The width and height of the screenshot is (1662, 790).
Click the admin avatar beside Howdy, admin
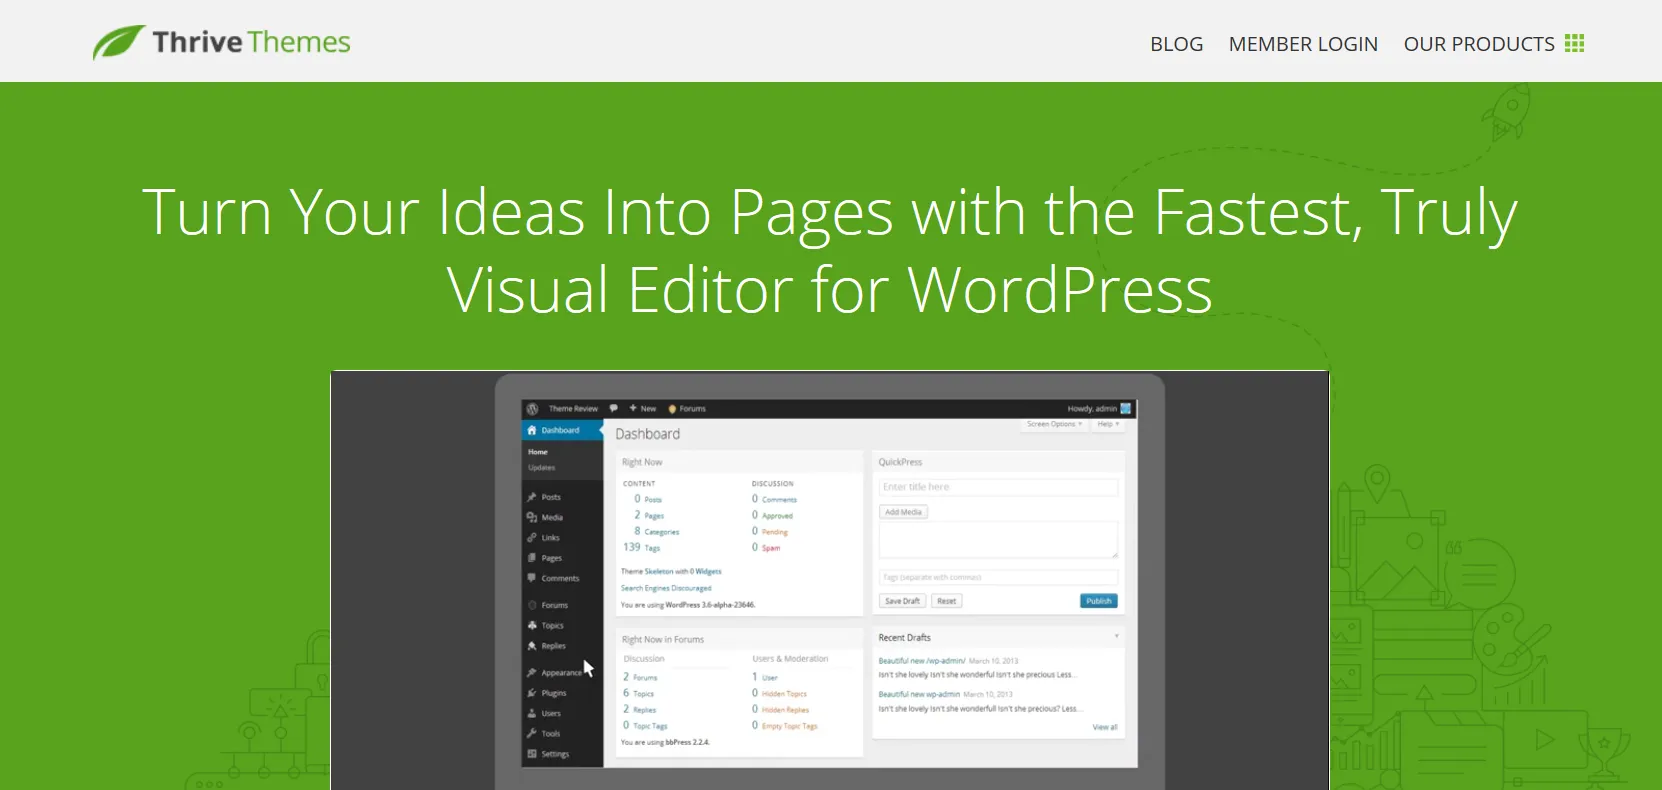[x=1126, y=408]
